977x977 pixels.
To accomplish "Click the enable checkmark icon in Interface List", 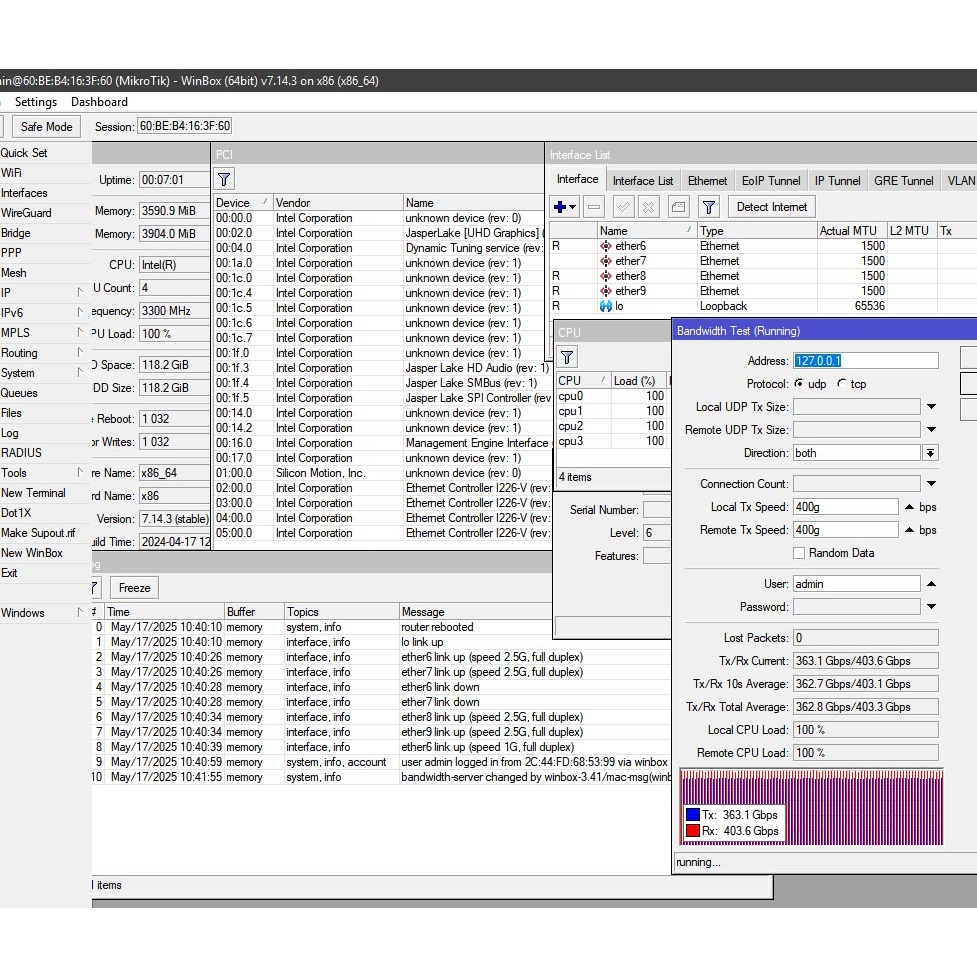I will [x=623, y=207].
